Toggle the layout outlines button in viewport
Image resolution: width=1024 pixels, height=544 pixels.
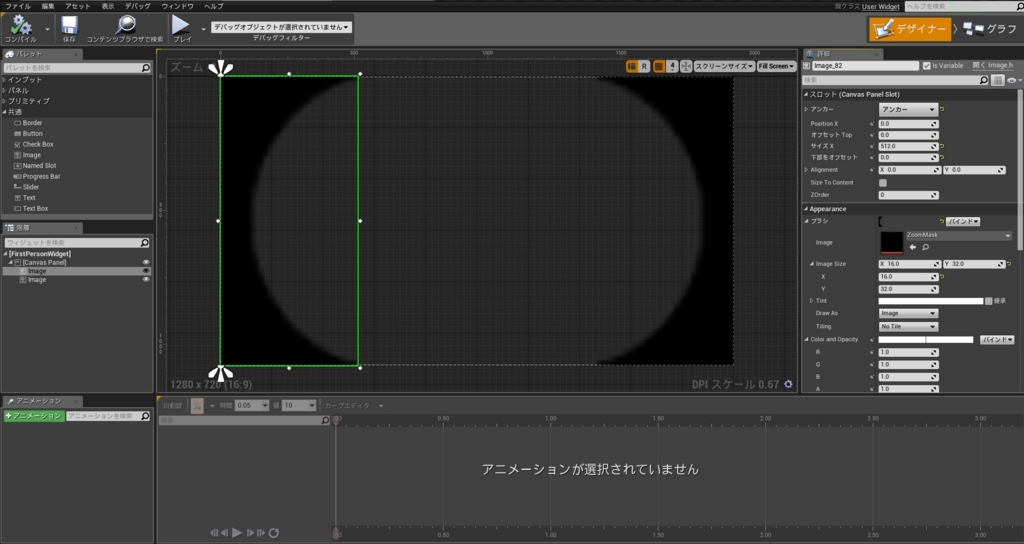click(632, 66)
